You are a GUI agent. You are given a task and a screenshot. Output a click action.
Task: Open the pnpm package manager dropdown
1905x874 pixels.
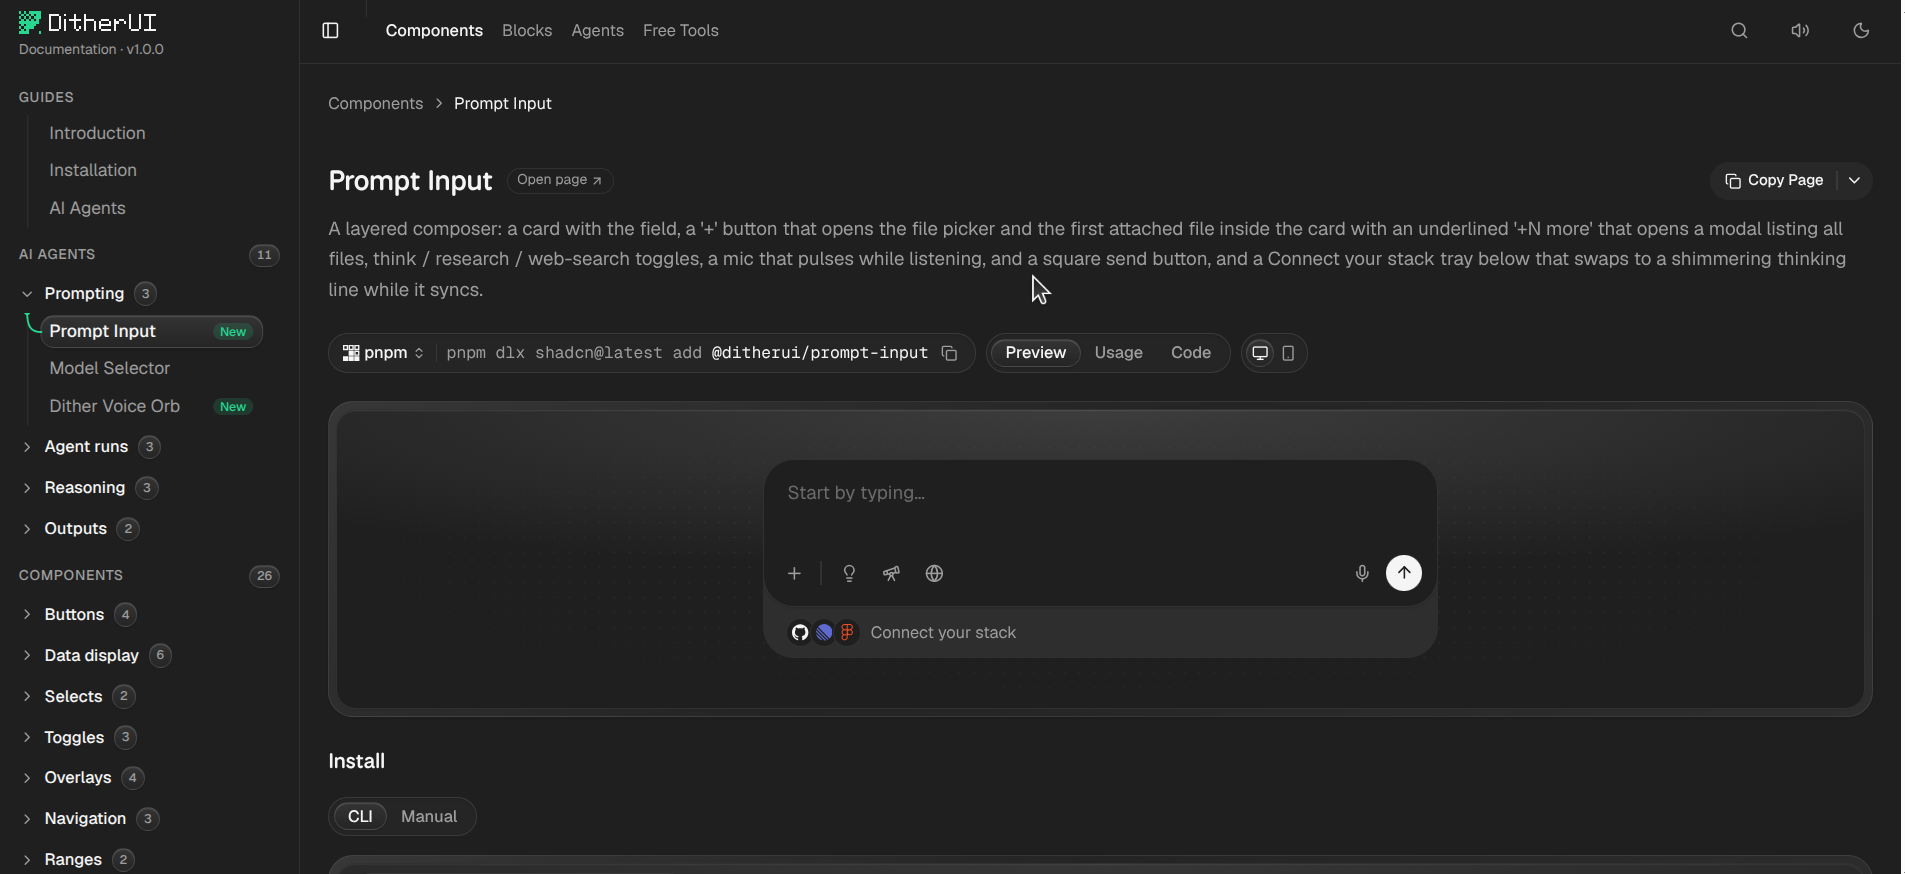click(383, 353)
